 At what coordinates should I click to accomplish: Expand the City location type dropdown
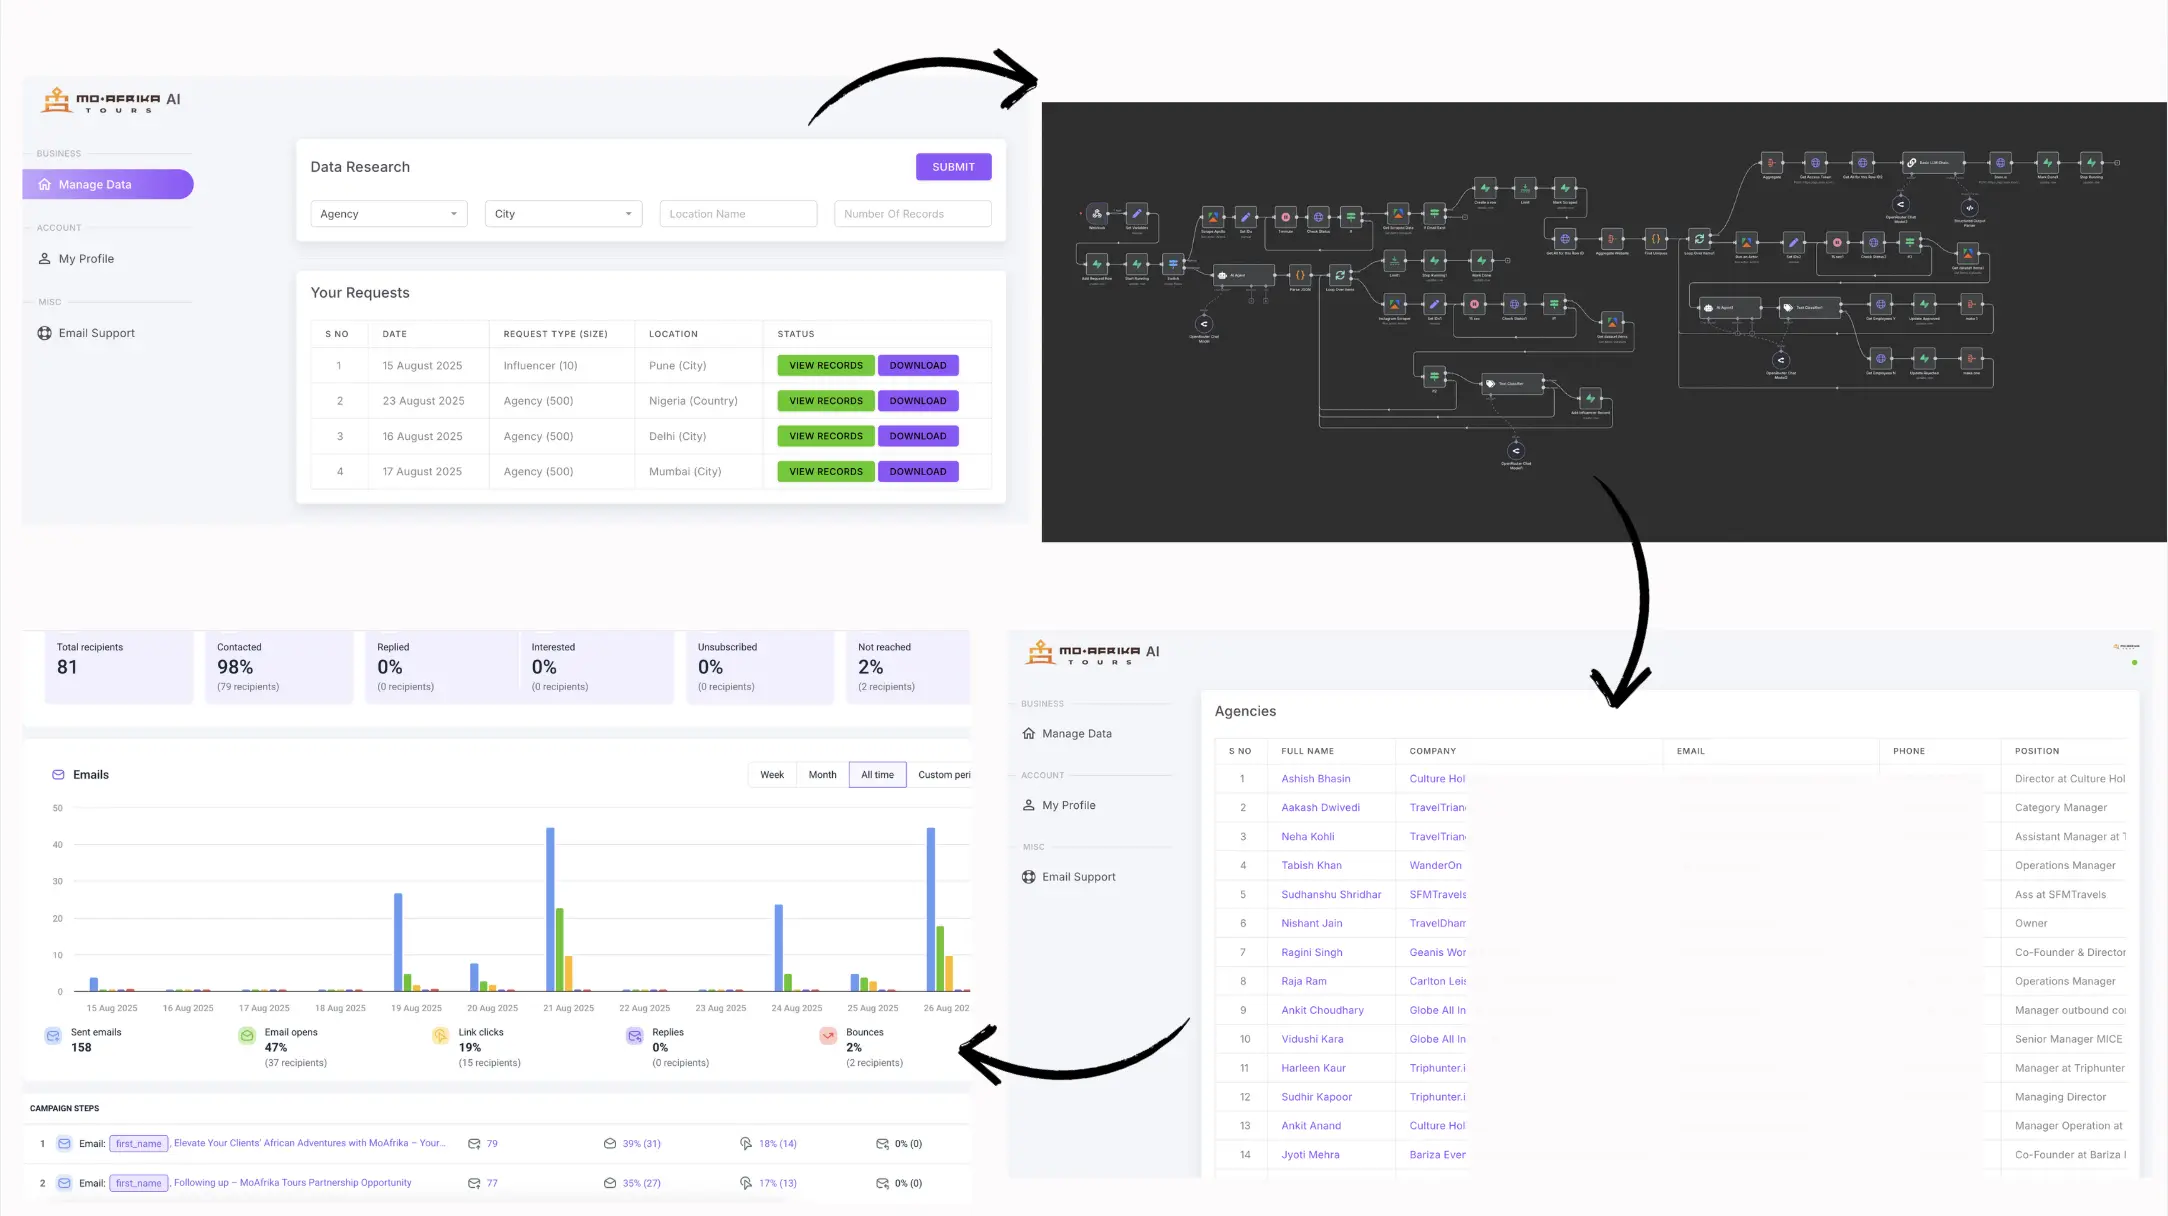click(563, 214)
